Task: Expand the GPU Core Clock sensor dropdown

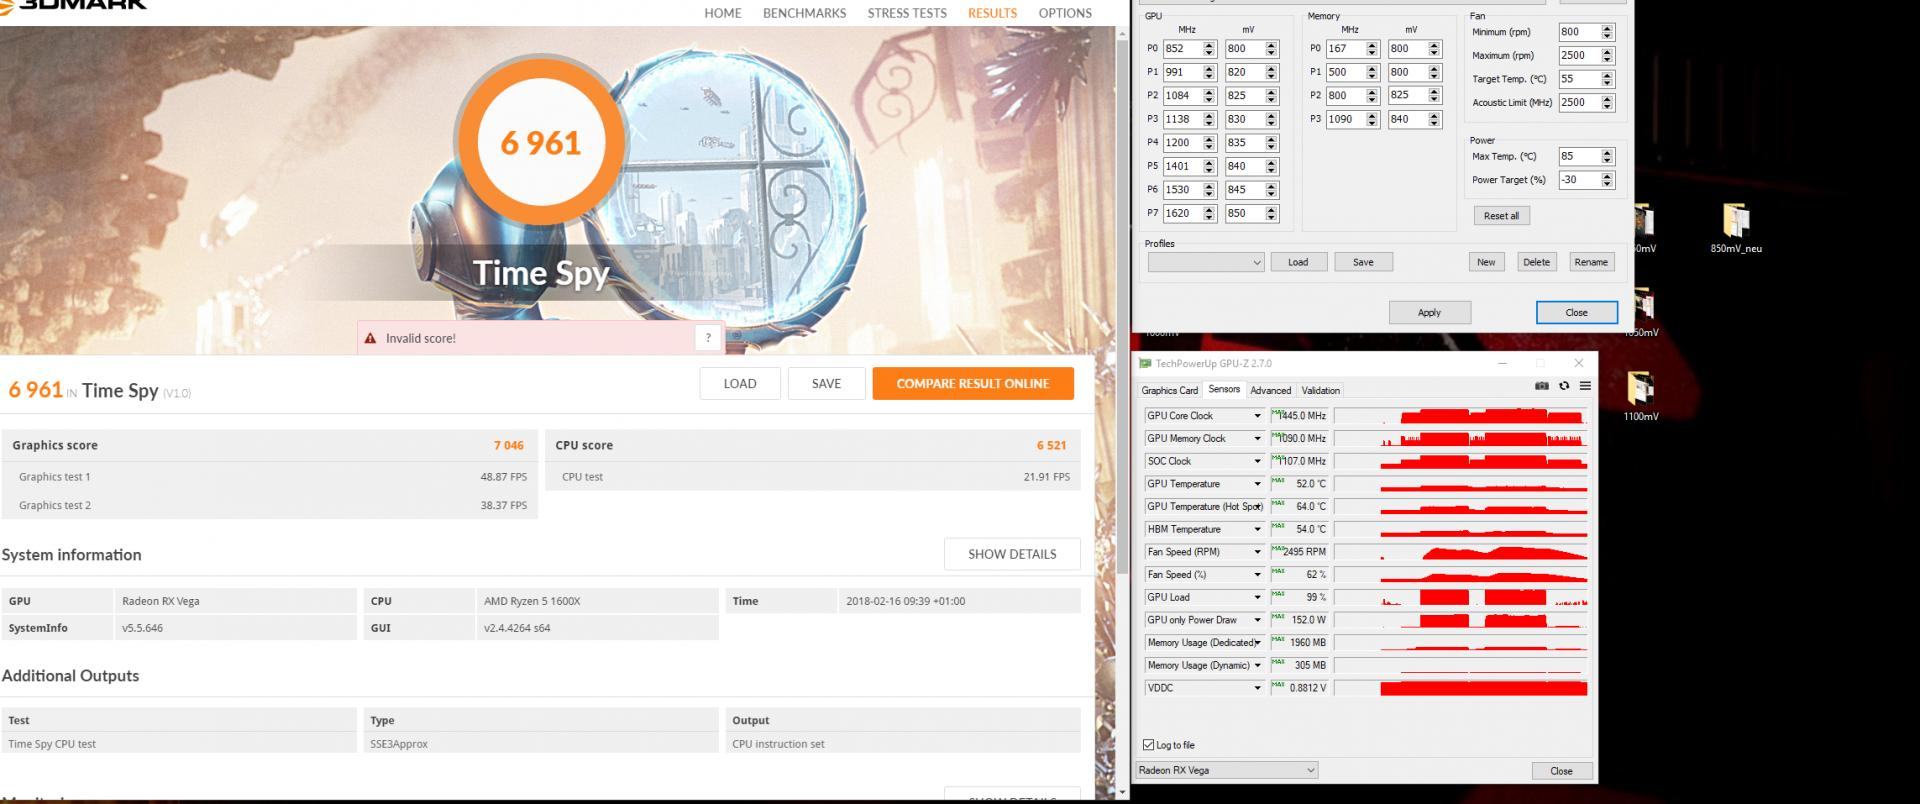Action: pos(1257,416)
